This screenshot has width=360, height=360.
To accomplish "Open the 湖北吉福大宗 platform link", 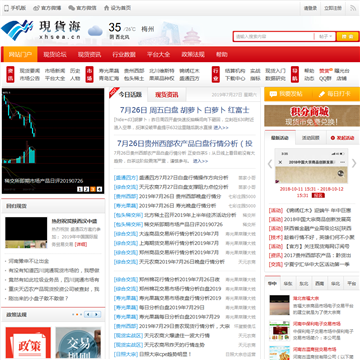I will click(306, 298).
